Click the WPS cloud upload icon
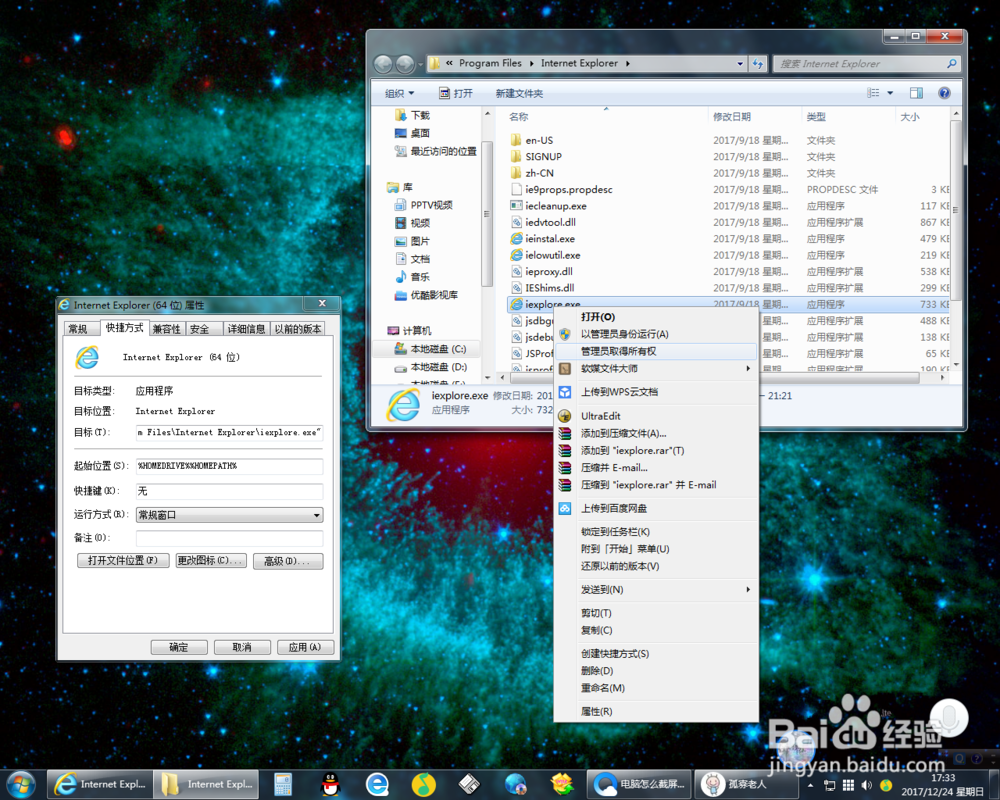The height and width of the screenshot is (800, 1000). tap(564, 392)
